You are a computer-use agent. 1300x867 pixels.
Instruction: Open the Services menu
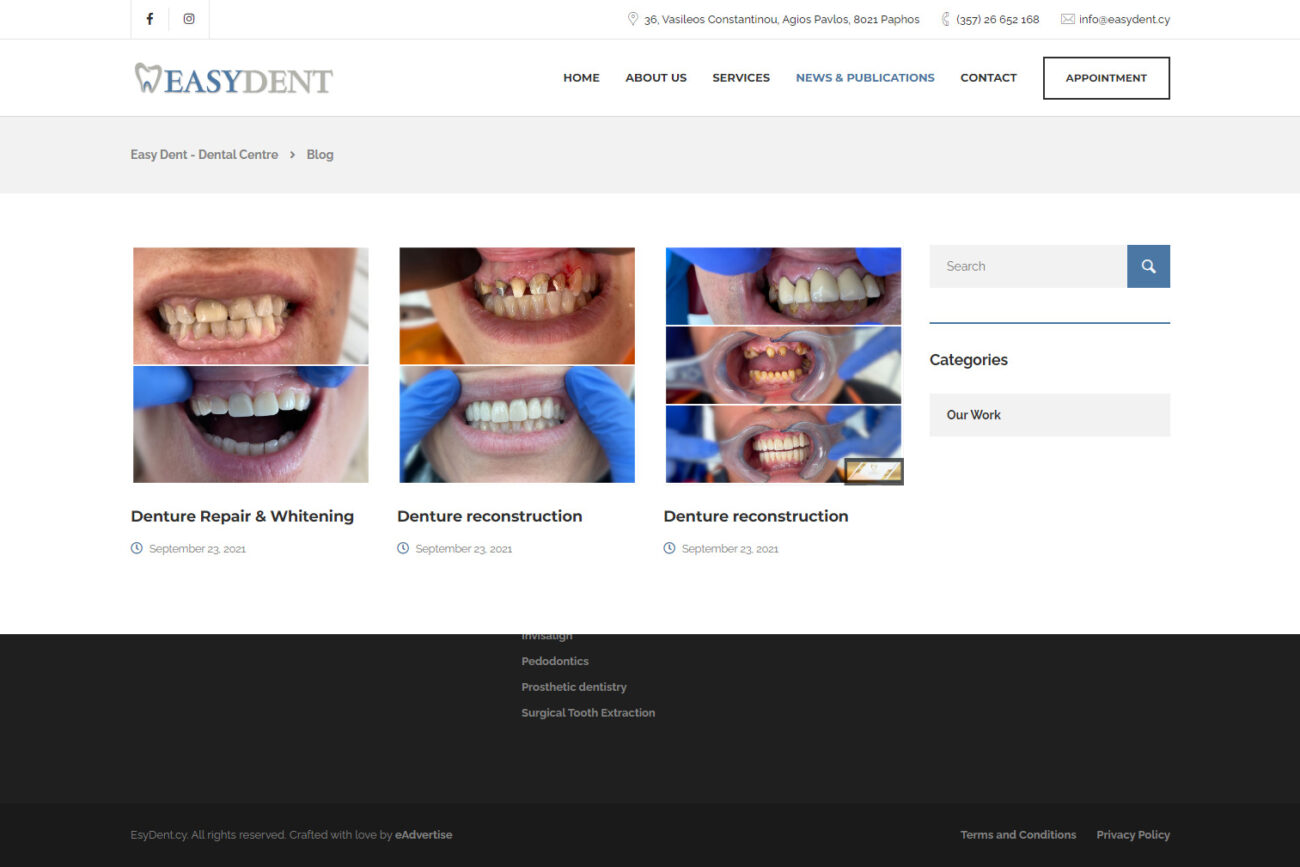tap(741, 78)
